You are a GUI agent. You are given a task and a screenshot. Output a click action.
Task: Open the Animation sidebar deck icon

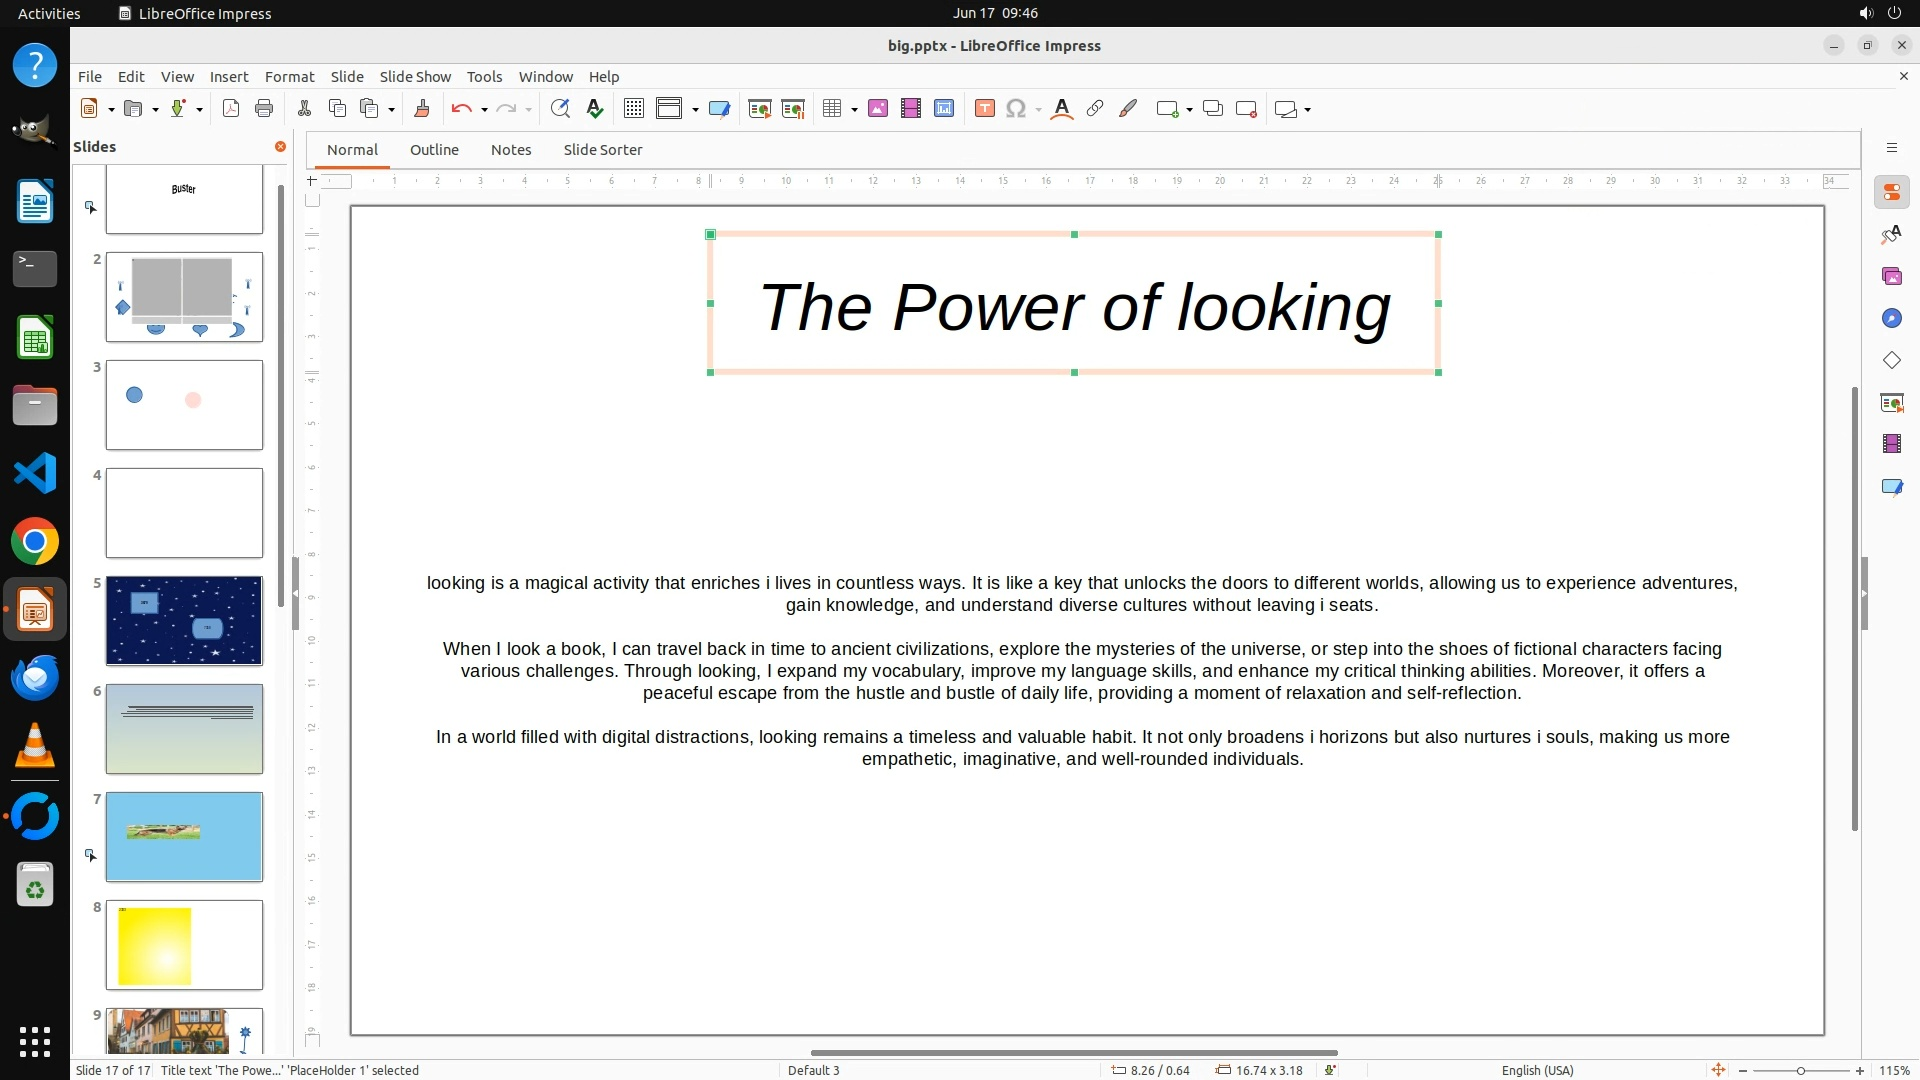click(1891, 444)
